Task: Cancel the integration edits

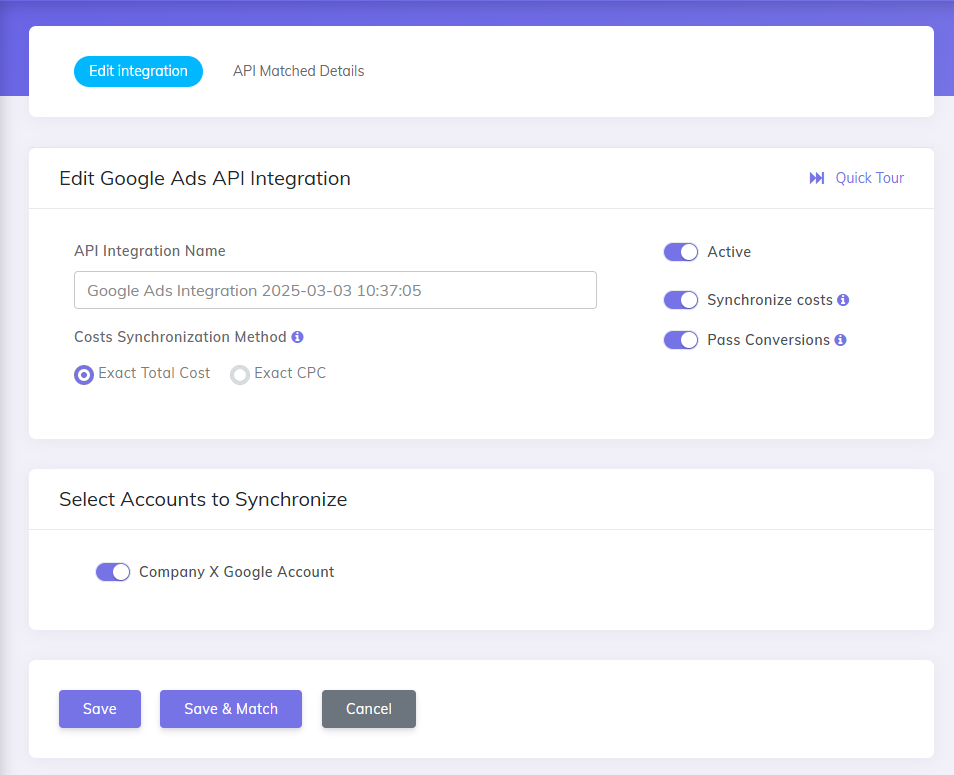Action: (369, 709)
